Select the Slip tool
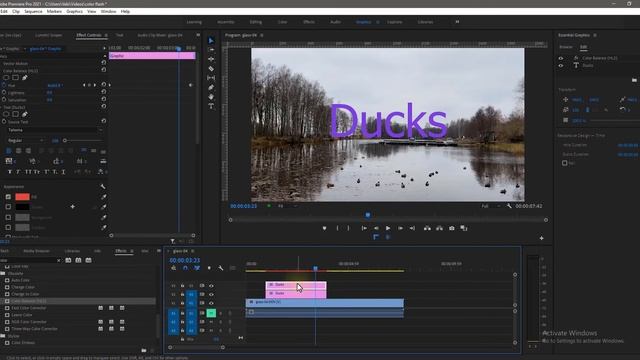640x360 pixels. click(x=211, y=78)
